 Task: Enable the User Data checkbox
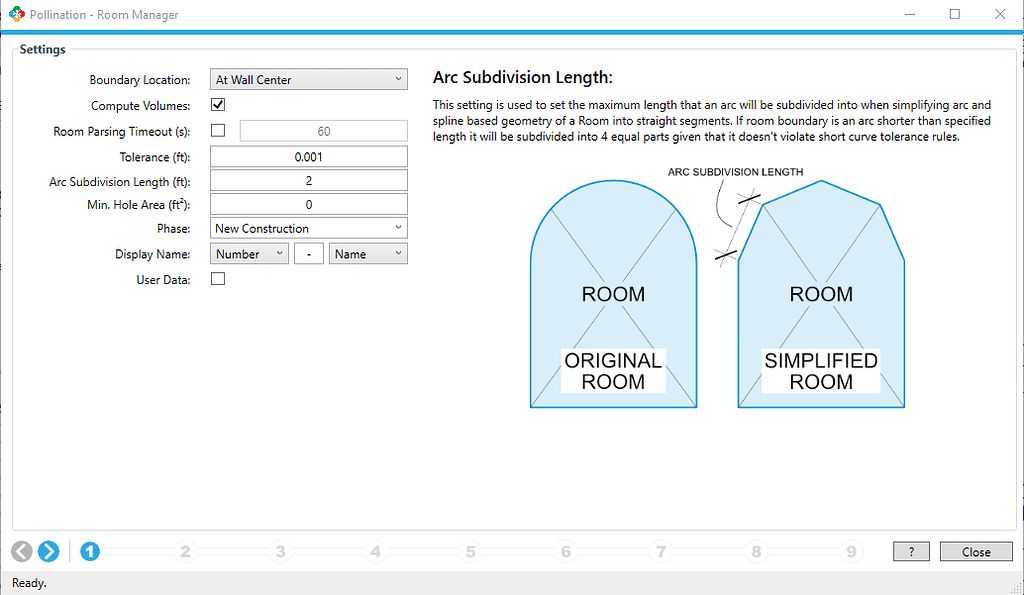tap(216, 279)
